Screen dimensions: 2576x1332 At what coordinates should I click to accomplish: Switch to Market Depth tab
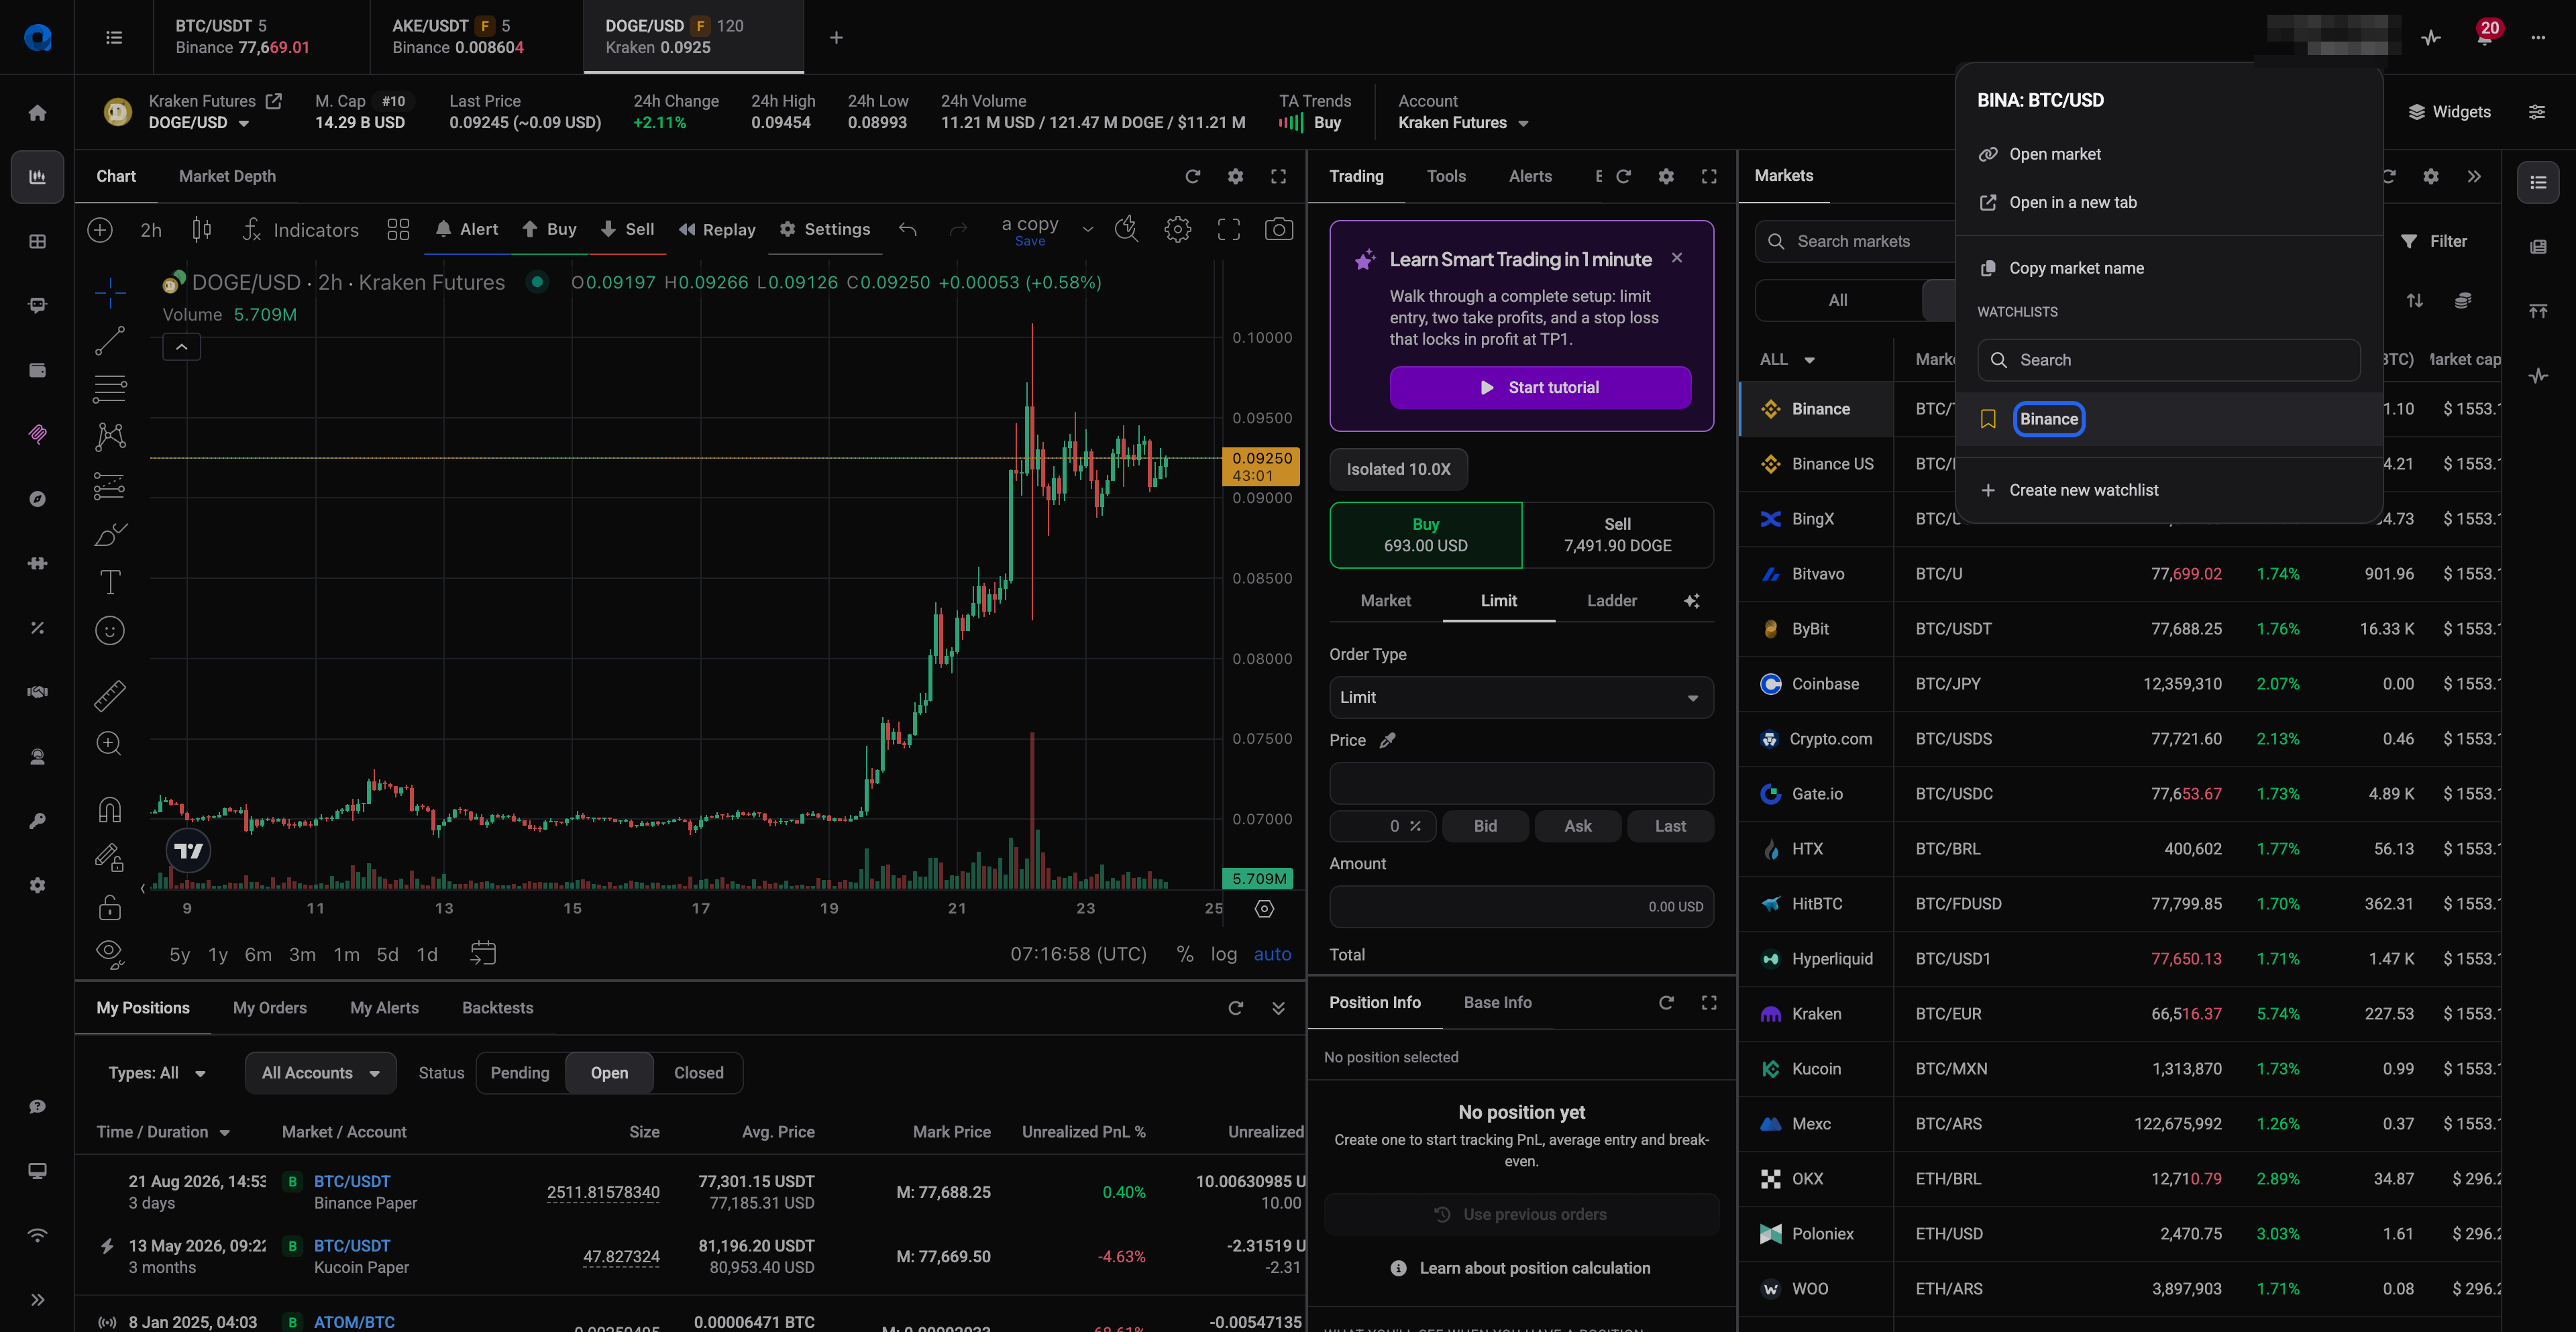coord(227,176)
